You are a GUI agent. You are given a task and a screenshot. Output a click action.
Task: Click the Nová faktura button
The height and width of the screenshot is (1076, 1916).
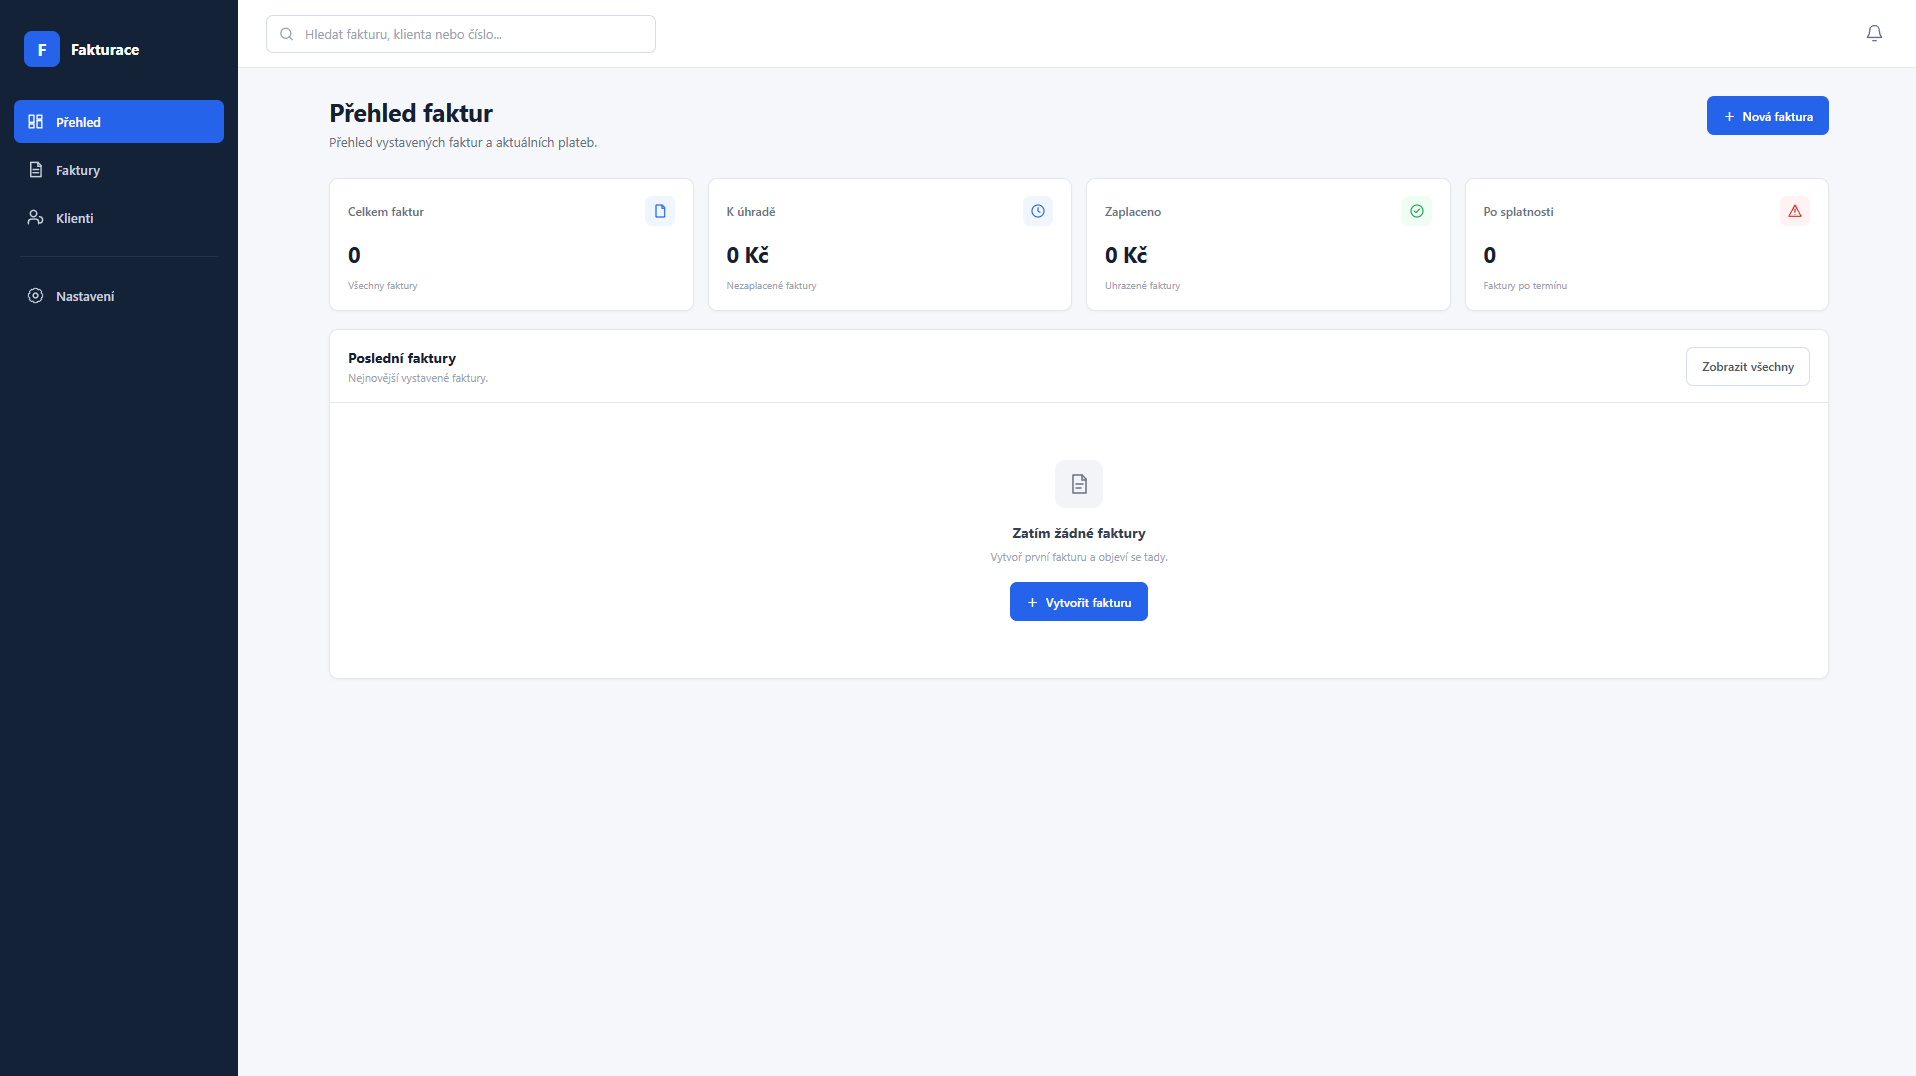(1767, 116)
